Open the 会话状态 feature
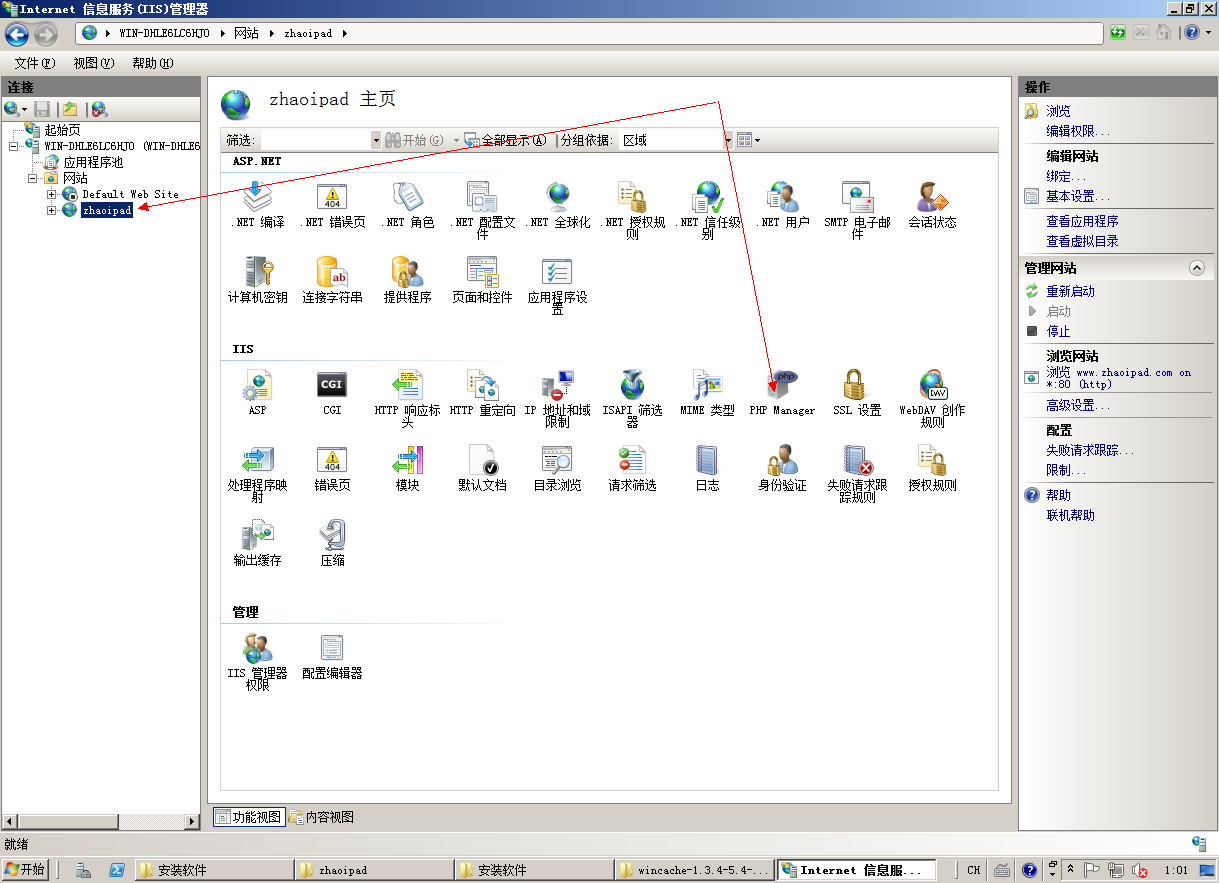 (932, 205)
